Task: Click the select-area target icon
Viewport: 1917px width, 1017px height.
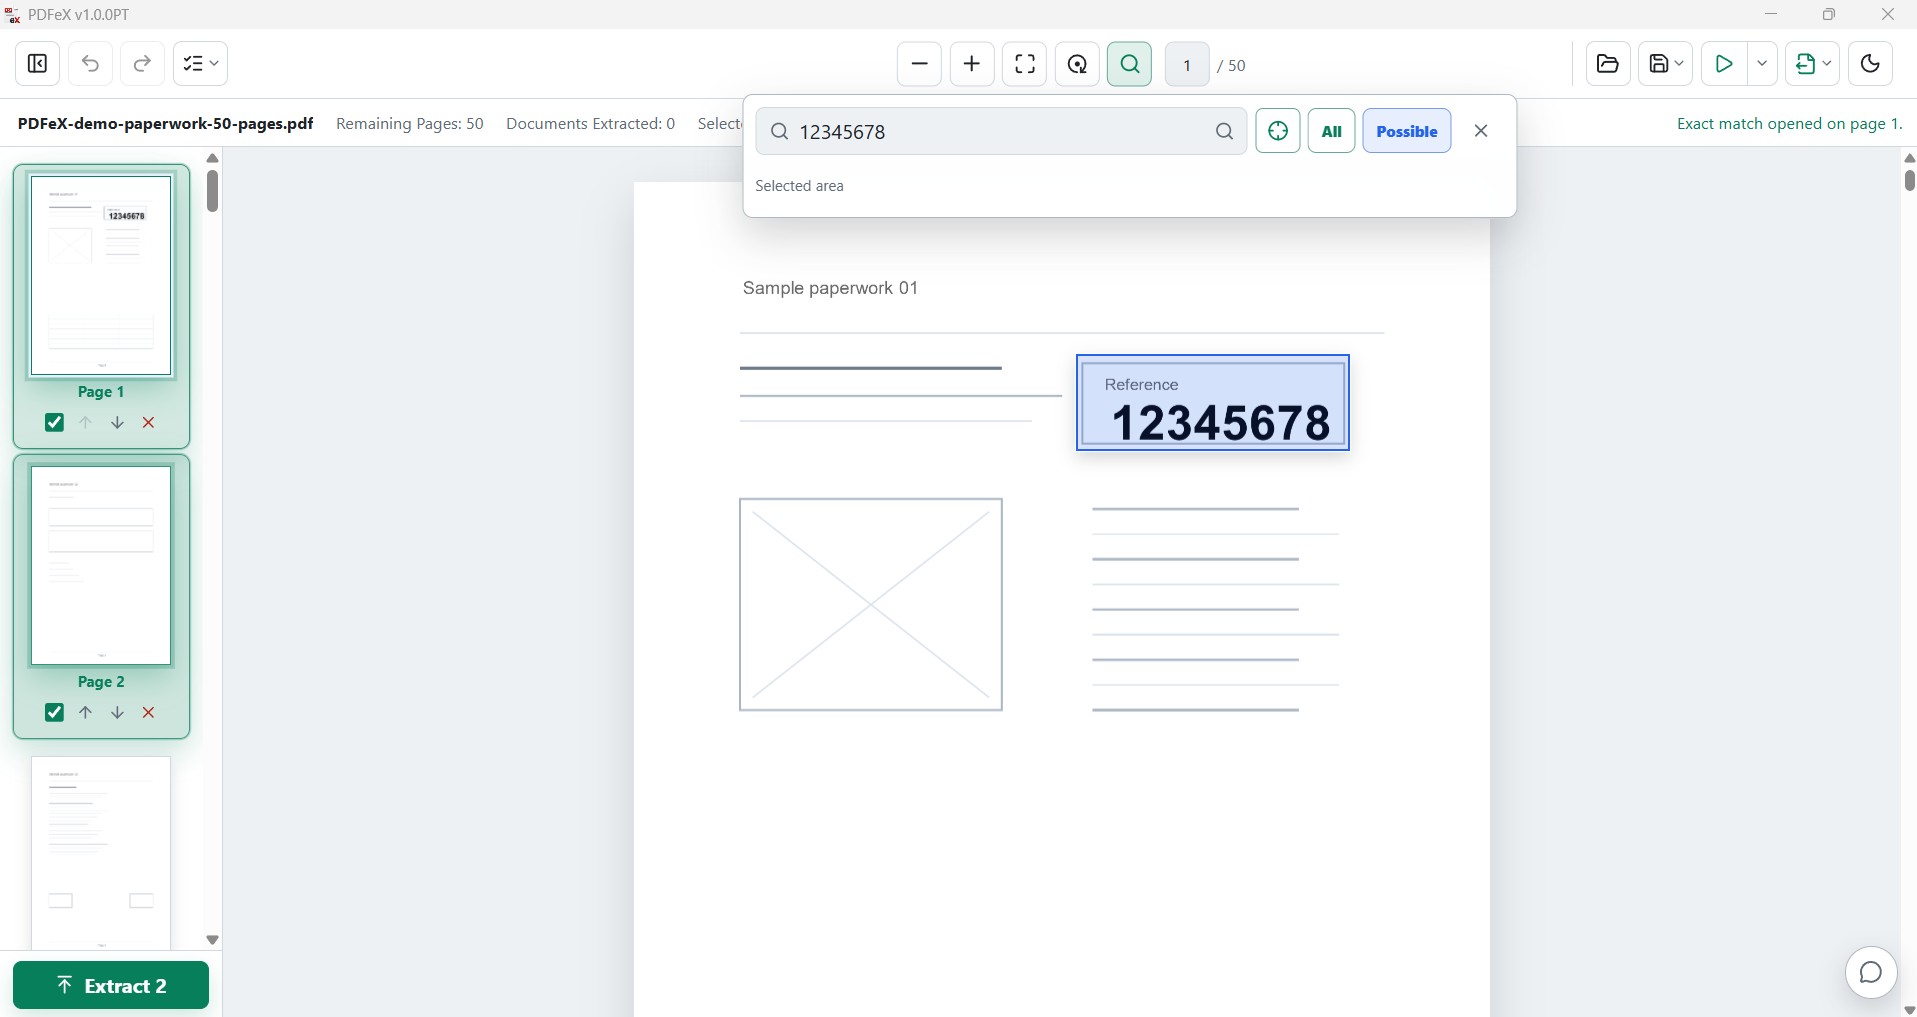Action: [x=1277, y=131]
